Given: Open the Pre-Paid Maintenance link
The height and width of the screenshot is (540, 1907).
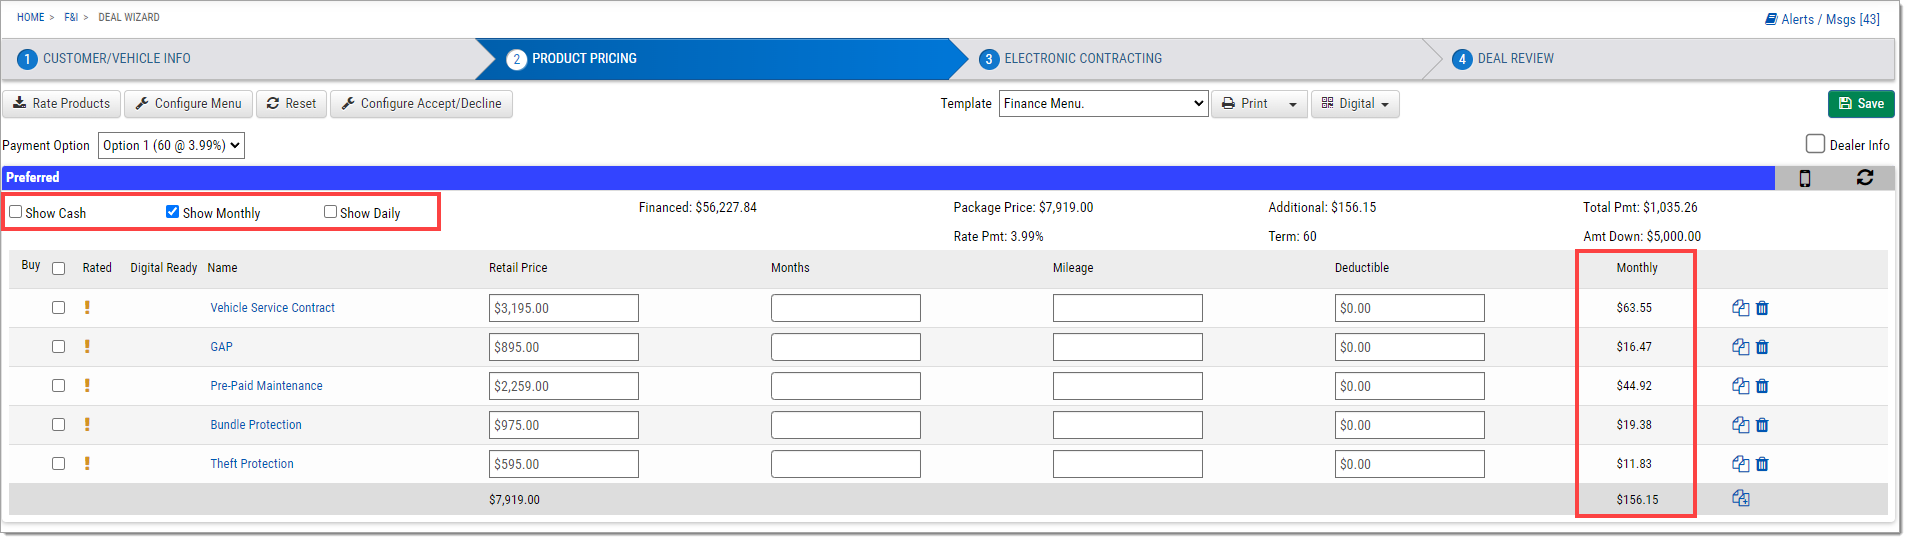Looking at the screenshot, I should 266,386.
